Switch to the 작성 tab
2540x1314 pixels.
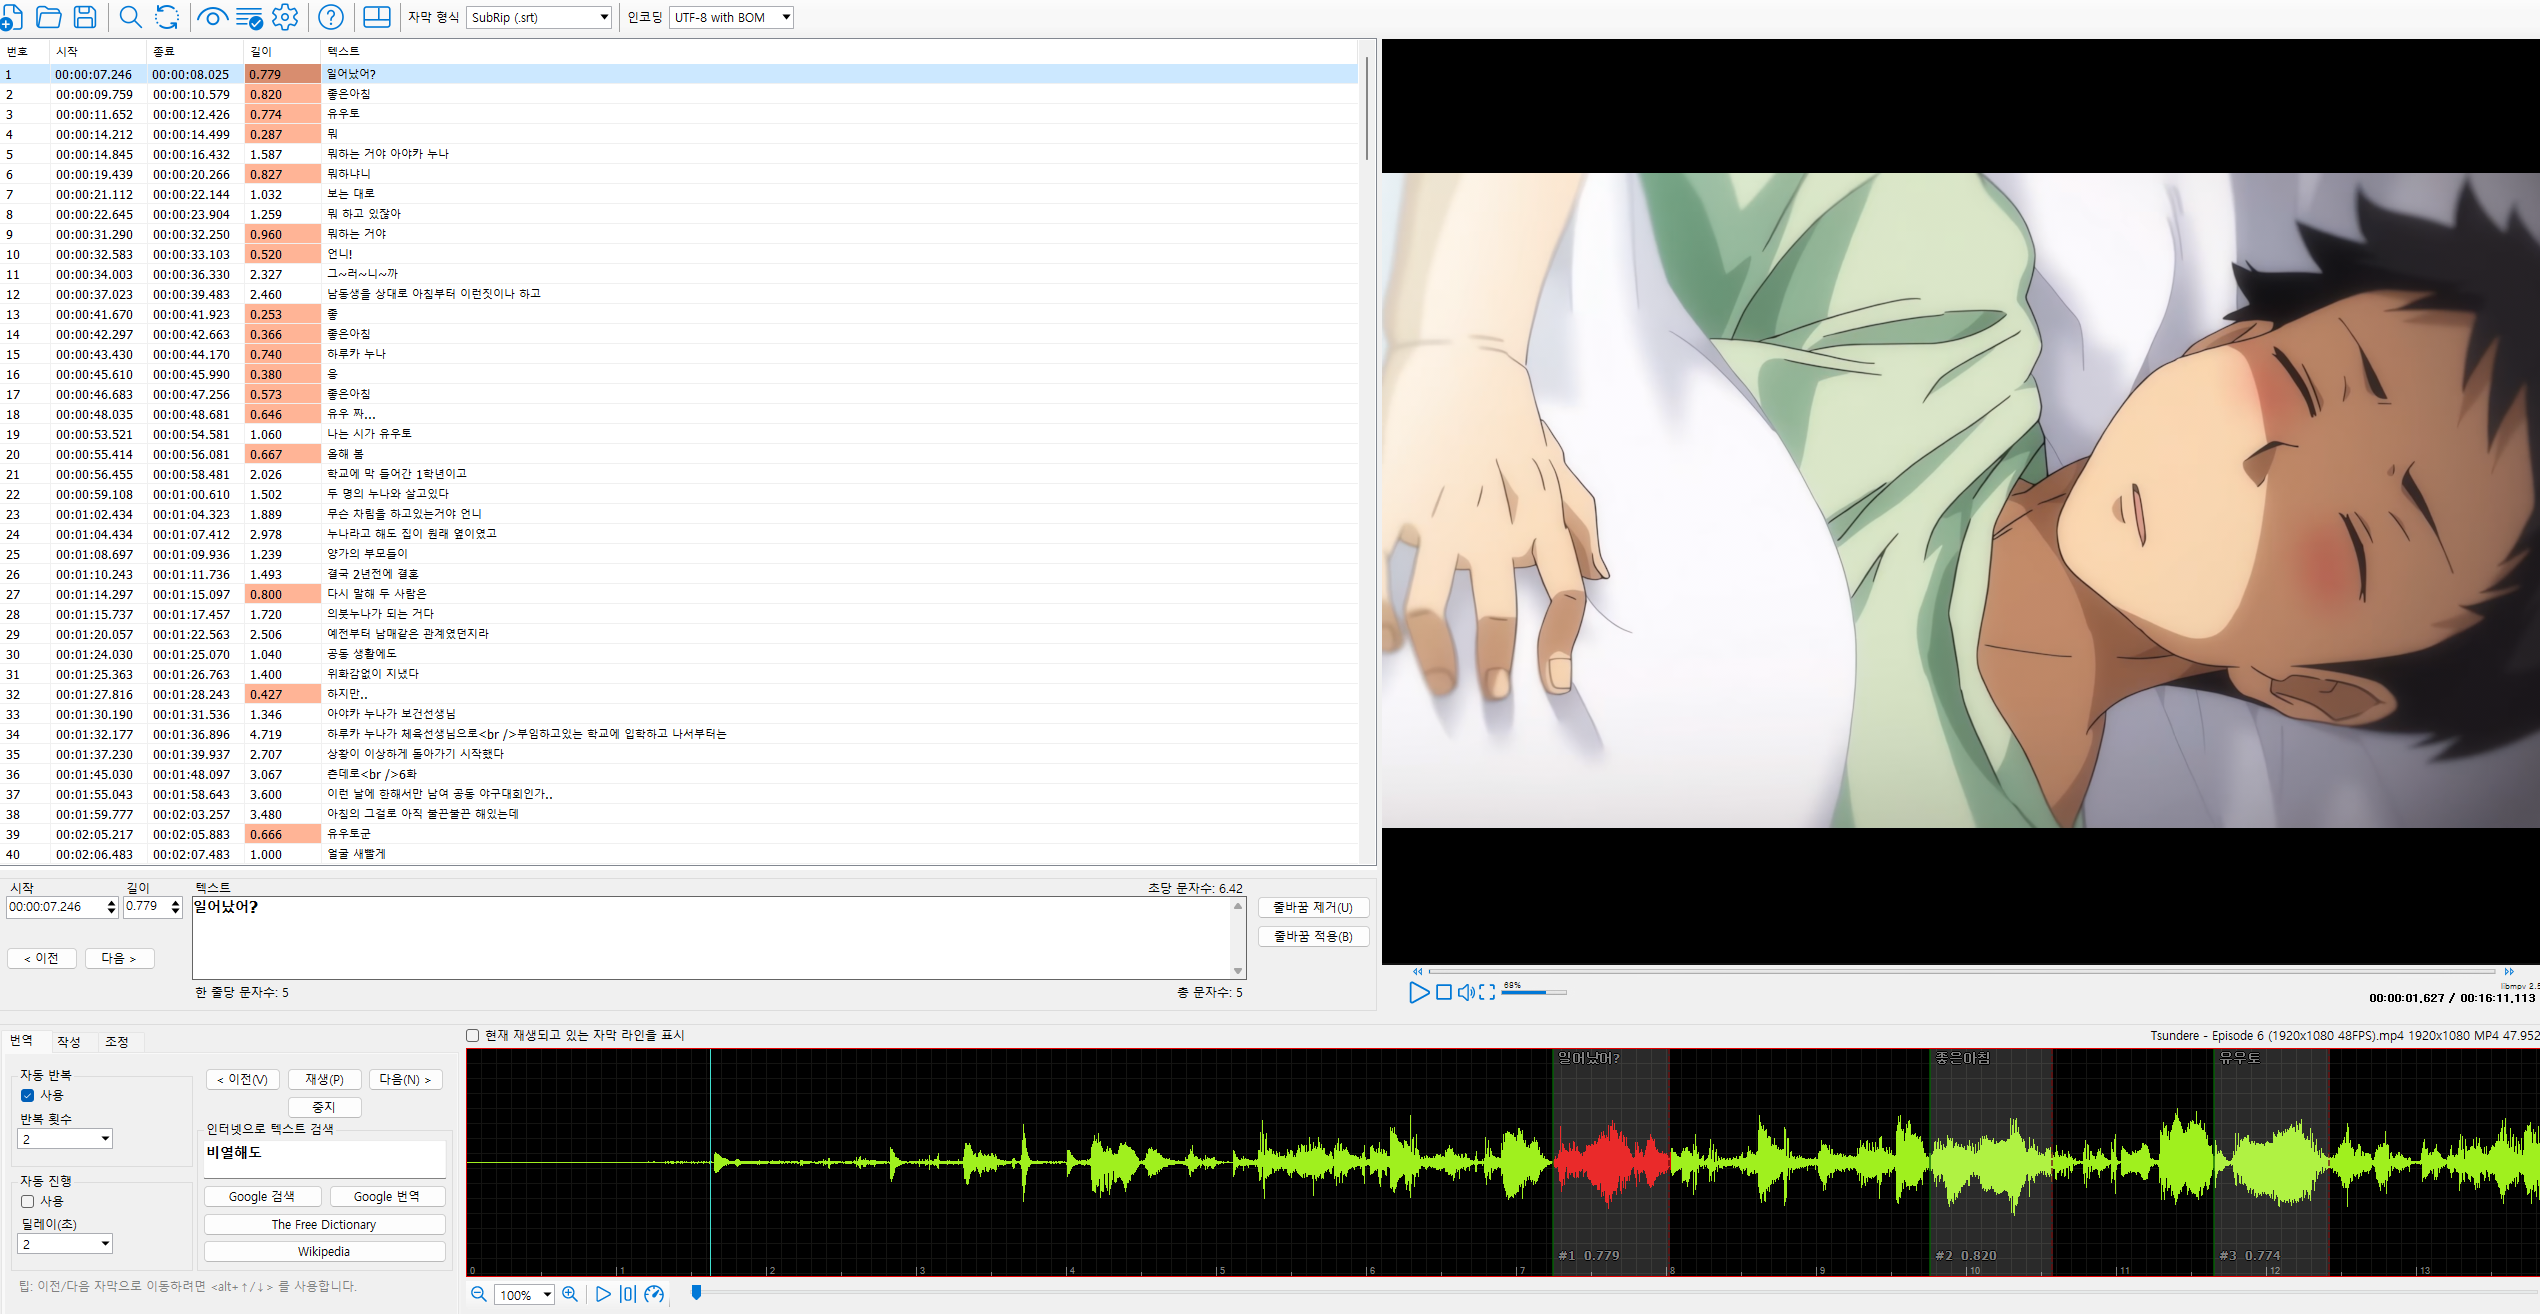tap(69, 1041)
